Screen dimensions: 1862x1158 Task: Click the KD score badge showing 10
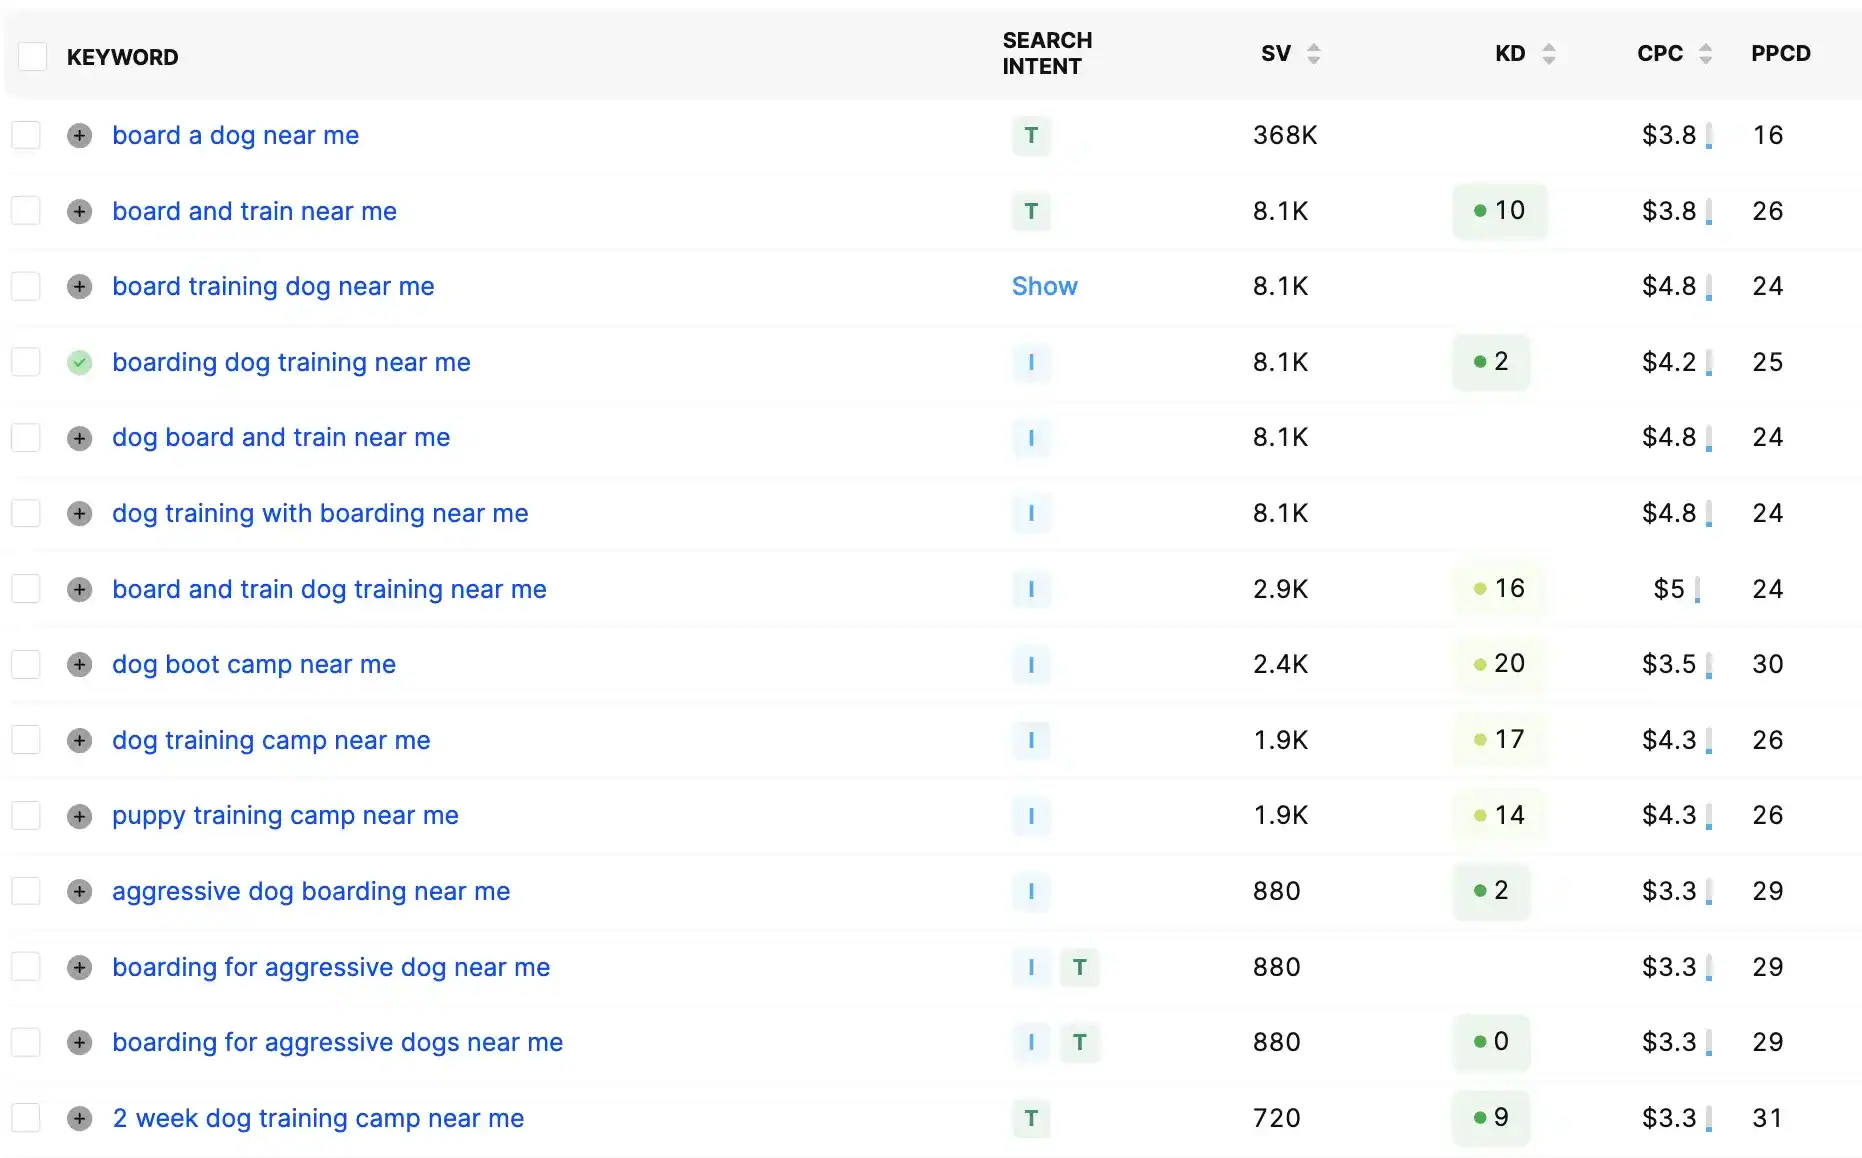pyautogui.click(x=1499, y=211)
